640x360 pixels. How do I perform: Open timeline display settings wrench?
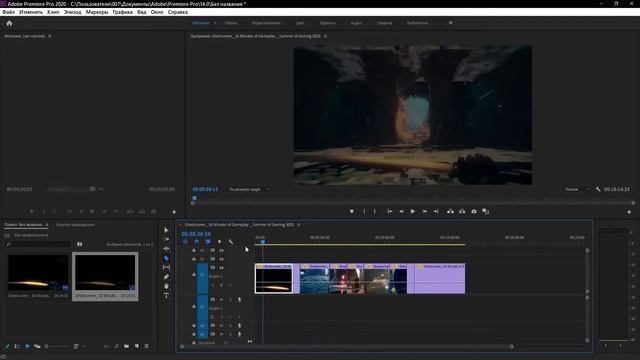pyautogui.click(x=231, y=242)
